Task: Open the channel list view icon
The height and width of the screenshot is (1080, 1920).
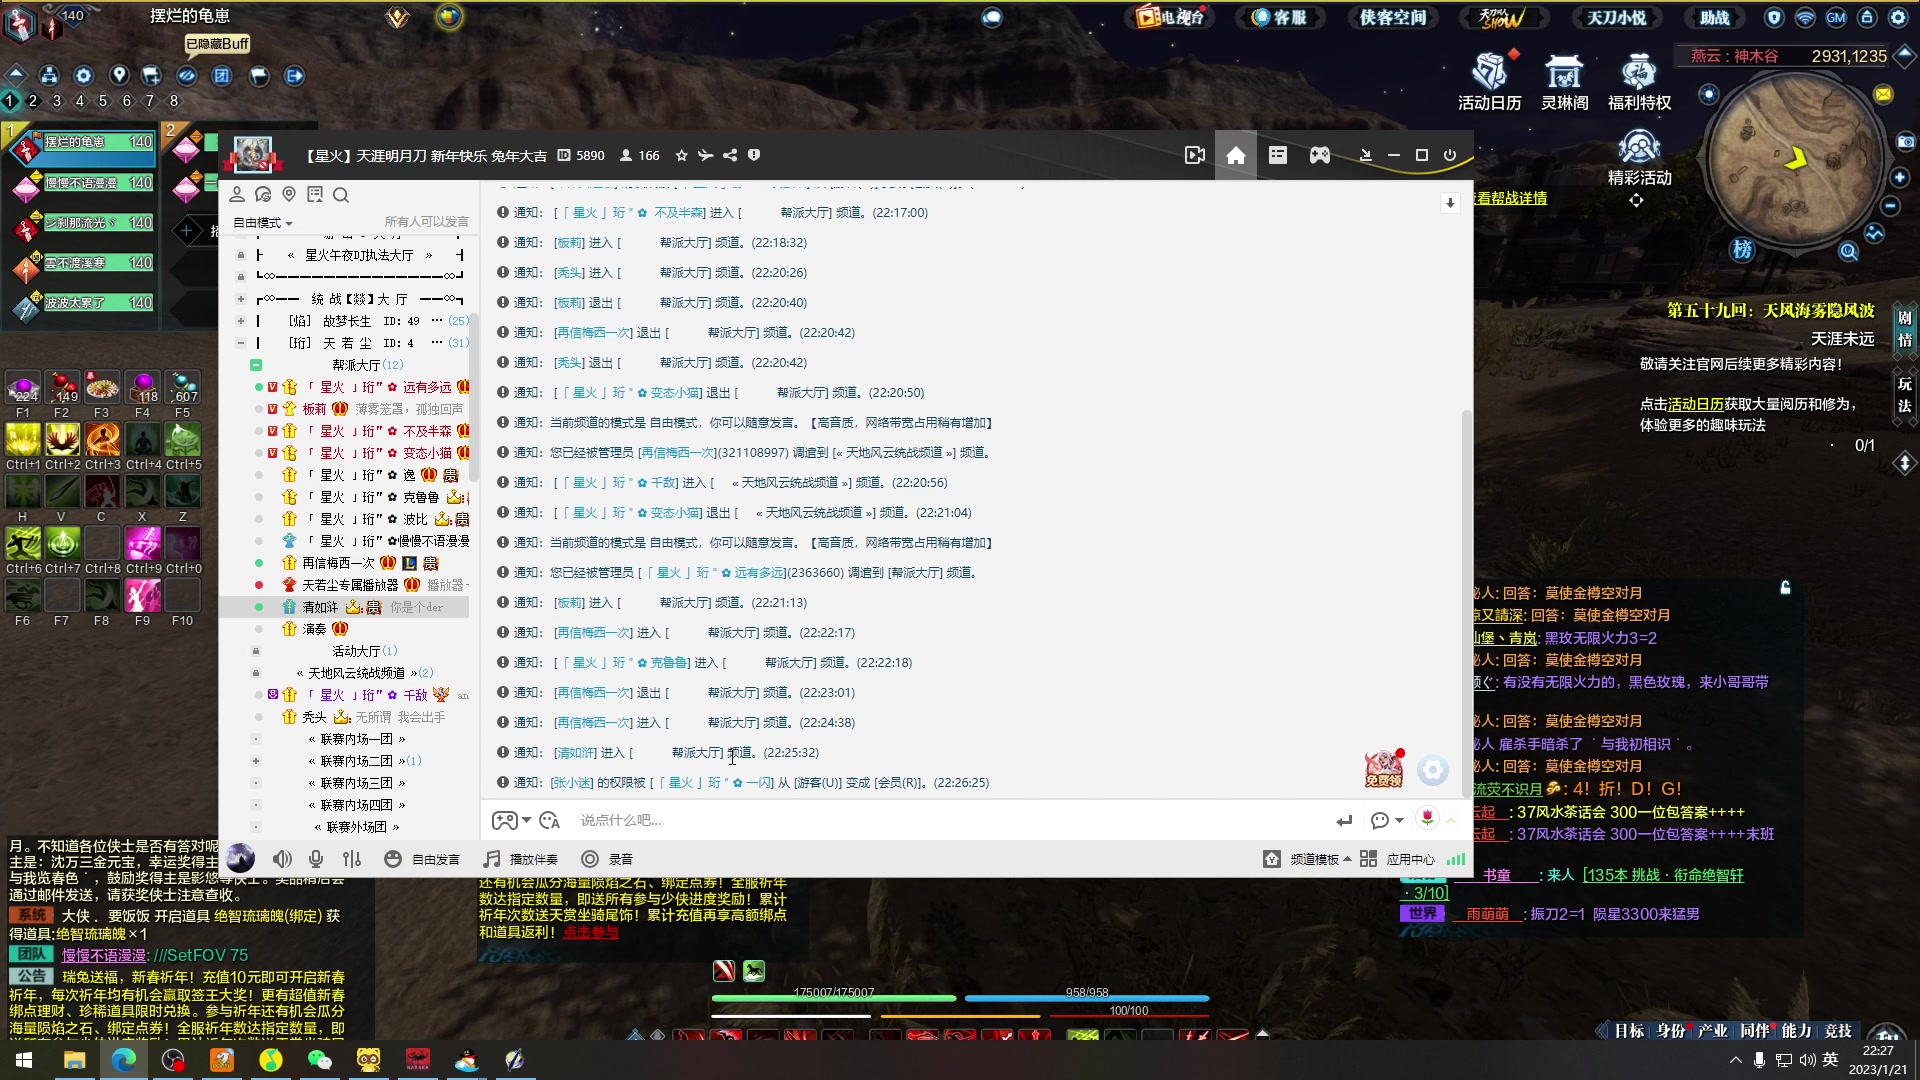Action: pos(1278,155)
